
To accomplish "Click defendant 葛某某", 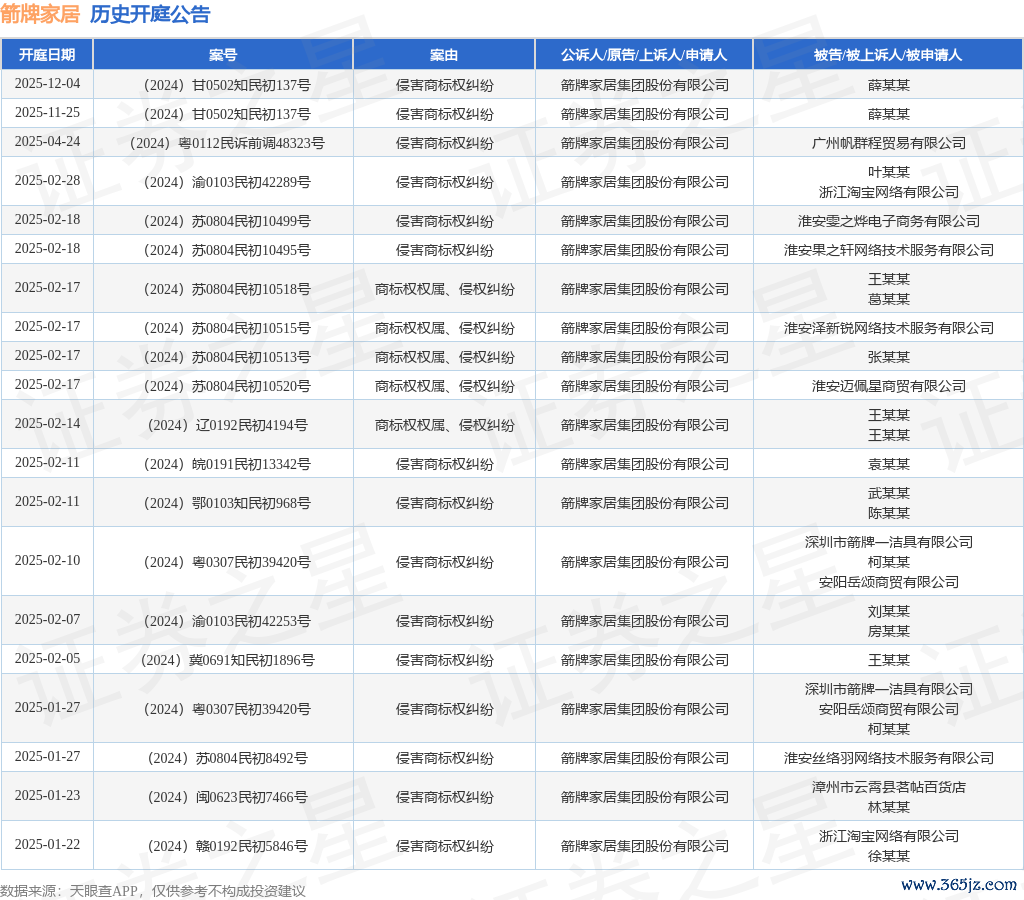I will [888, 299].
